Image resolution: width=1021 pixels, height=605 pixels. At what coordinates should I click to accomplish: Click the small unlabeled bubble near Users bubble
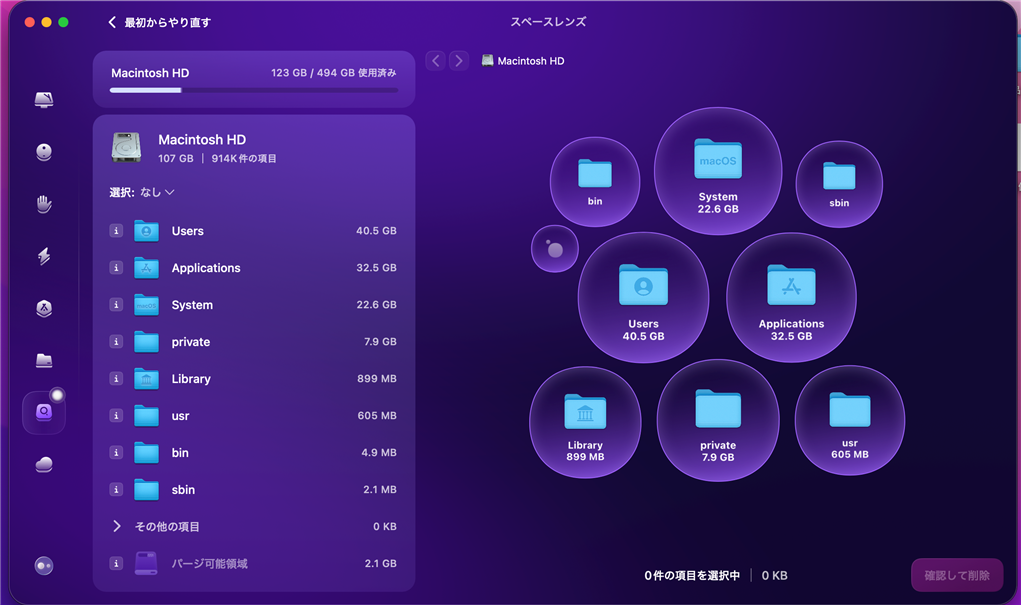(x=555, y=249)
